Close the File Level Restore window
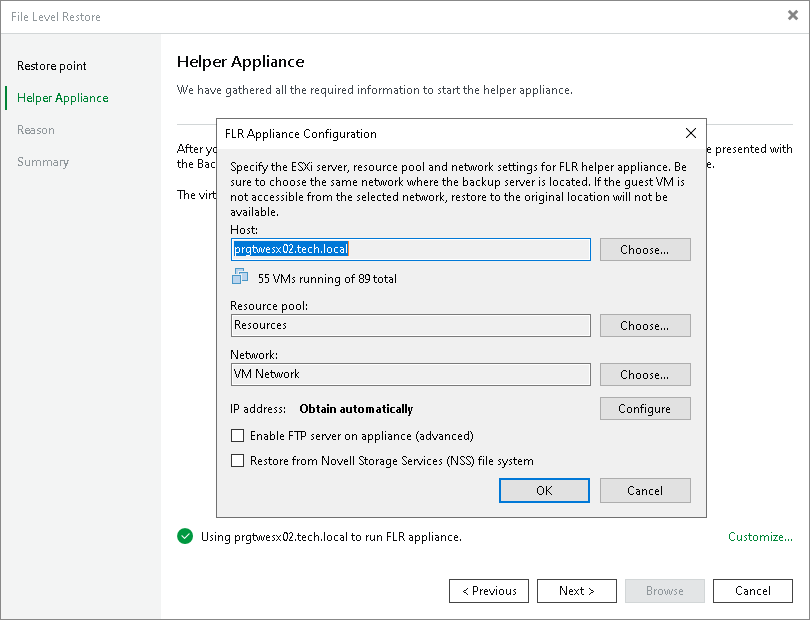This screenshot has width=810, height=620. click(793, 16)
